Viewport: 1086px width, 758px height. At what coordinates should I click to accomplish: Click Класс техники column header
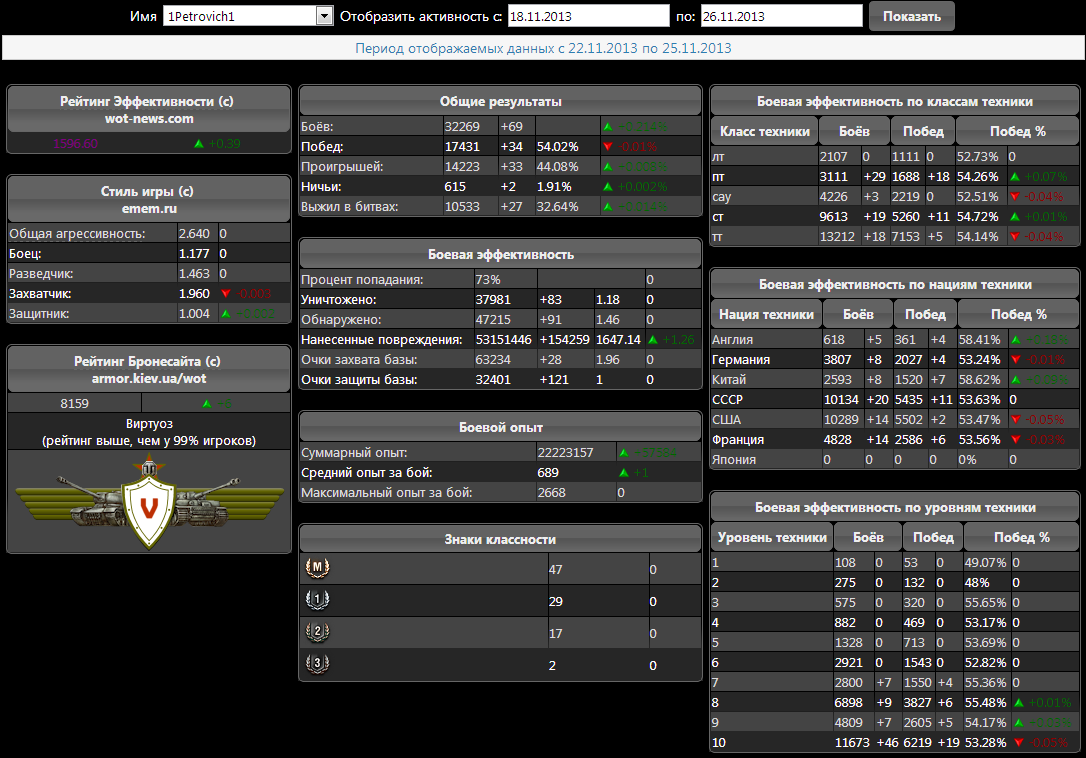click(764, 131)
